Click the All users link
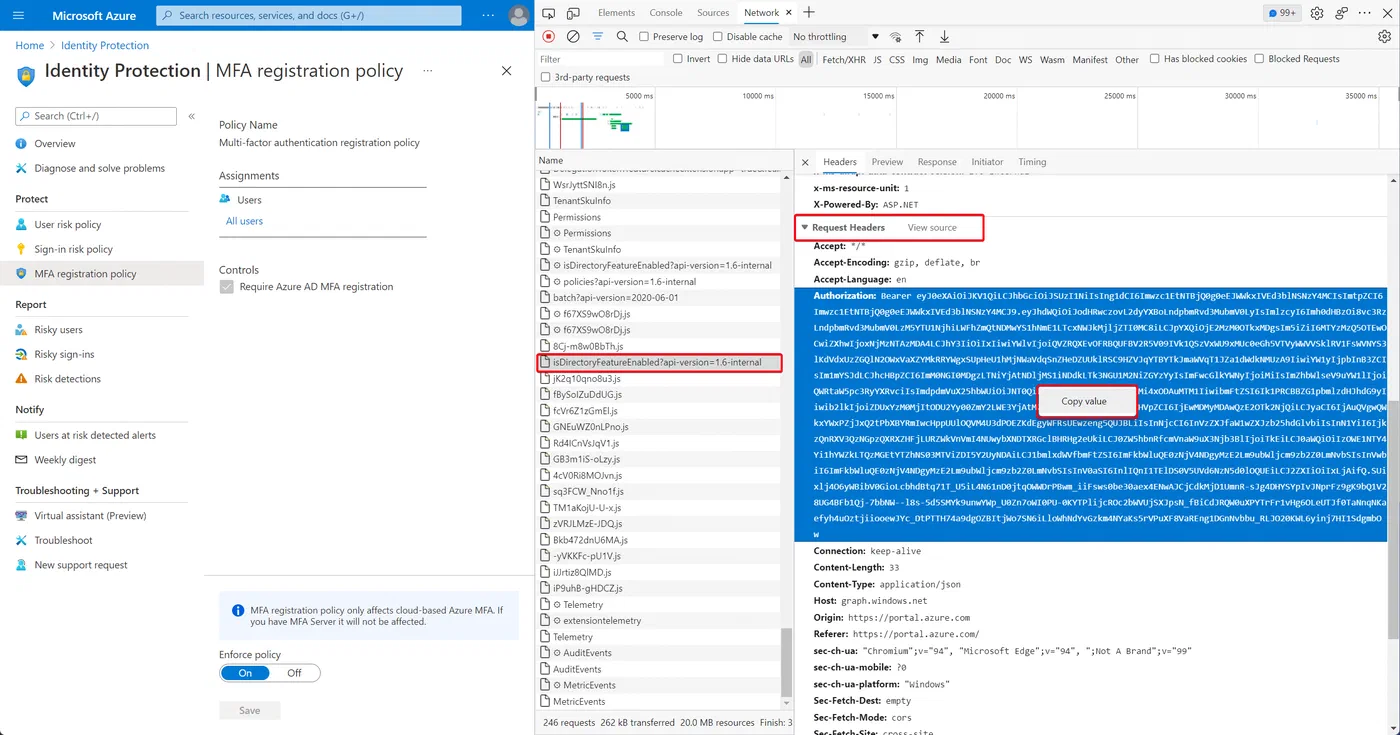Screen dimensions: 1400x735 pos(244,221)
